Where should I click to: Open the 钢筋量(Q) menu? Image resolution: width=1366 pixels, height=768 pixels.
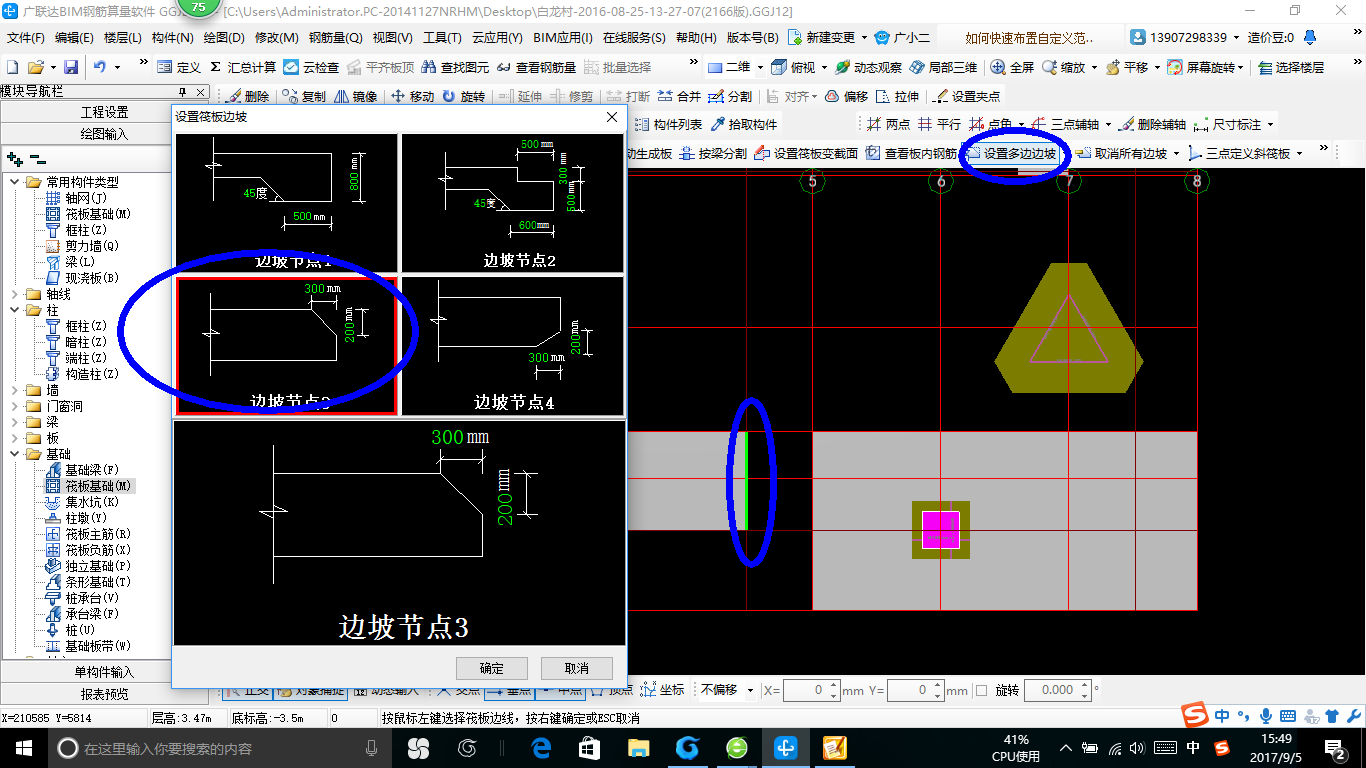[336, 38]
